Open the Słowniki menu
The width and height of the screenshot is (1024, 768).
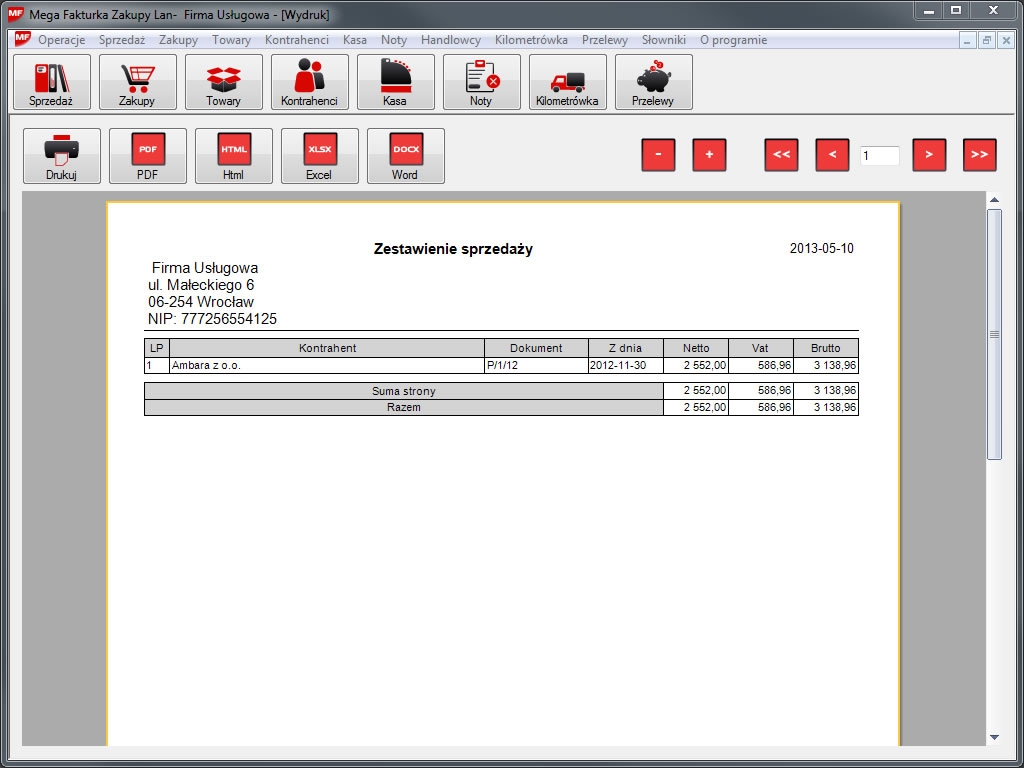(x=664, y=40)
